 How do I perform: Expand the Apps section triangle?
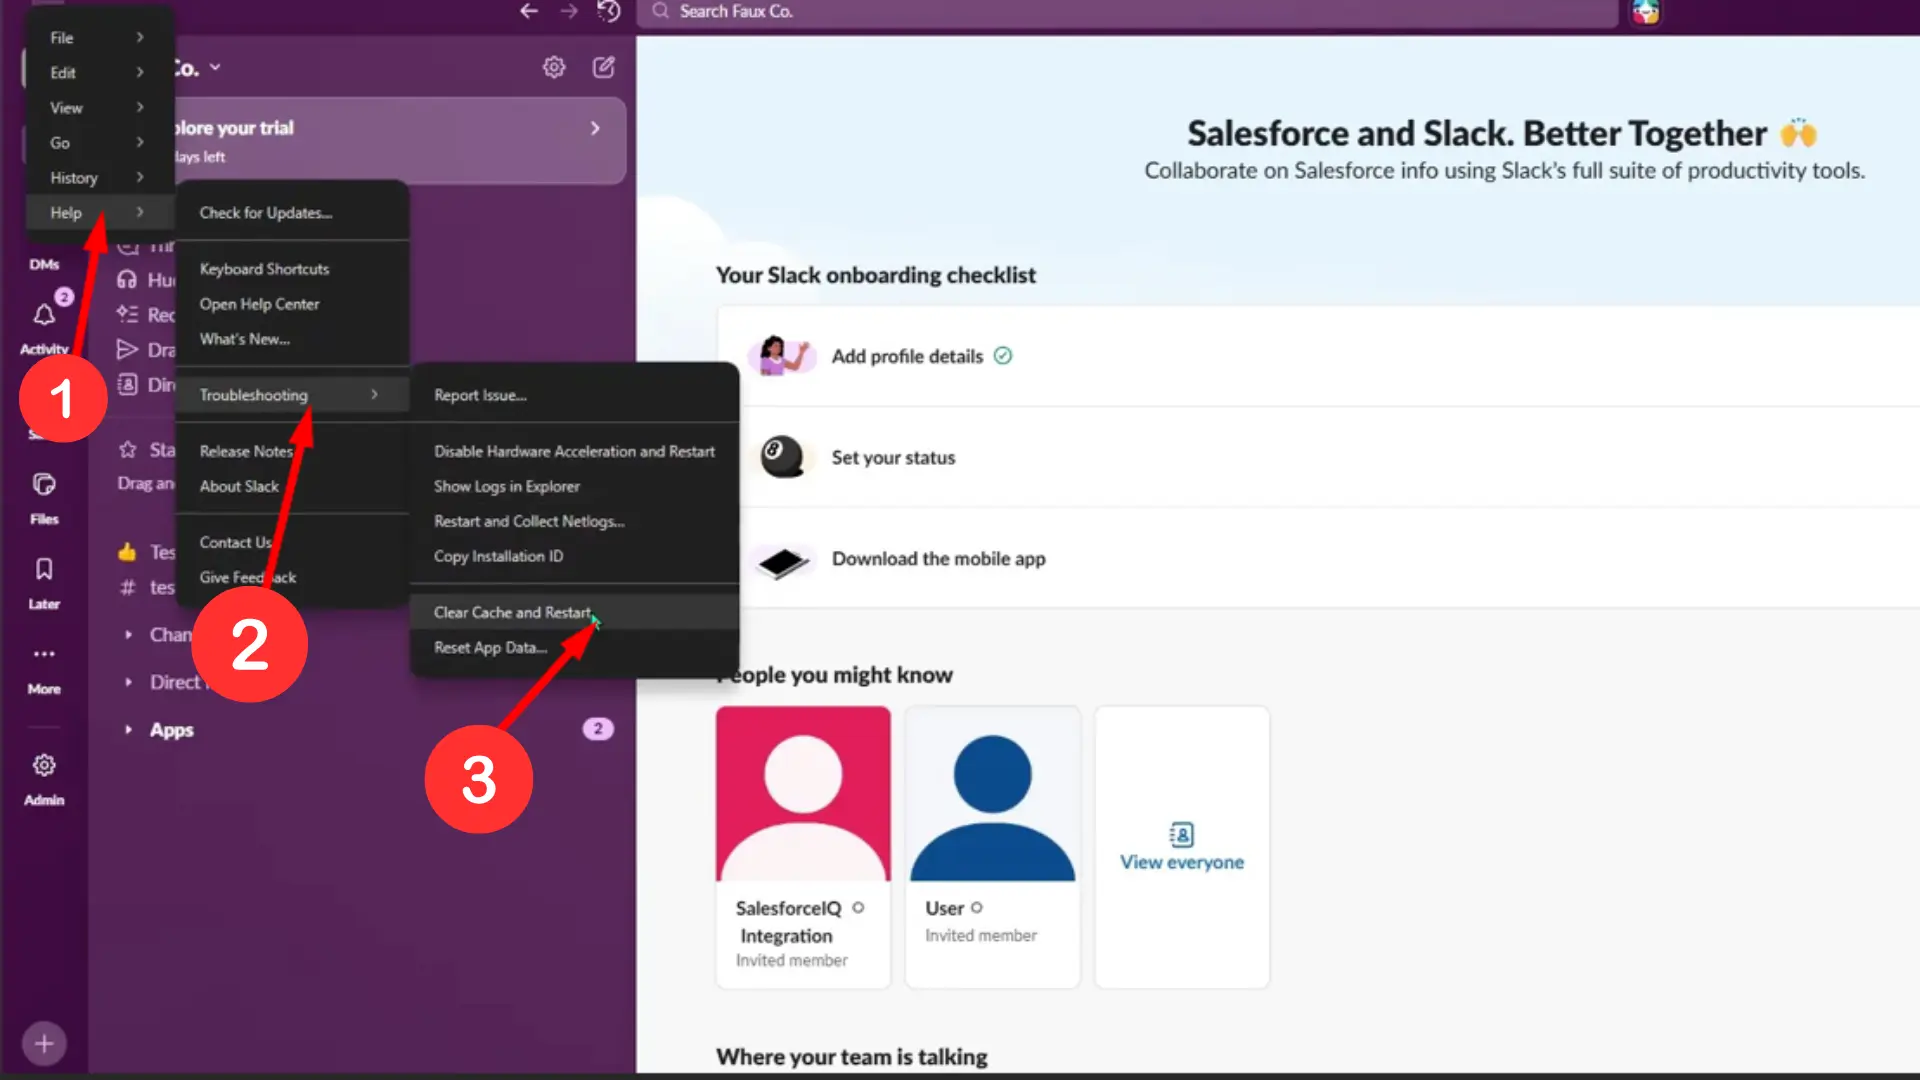coord(128,729)
